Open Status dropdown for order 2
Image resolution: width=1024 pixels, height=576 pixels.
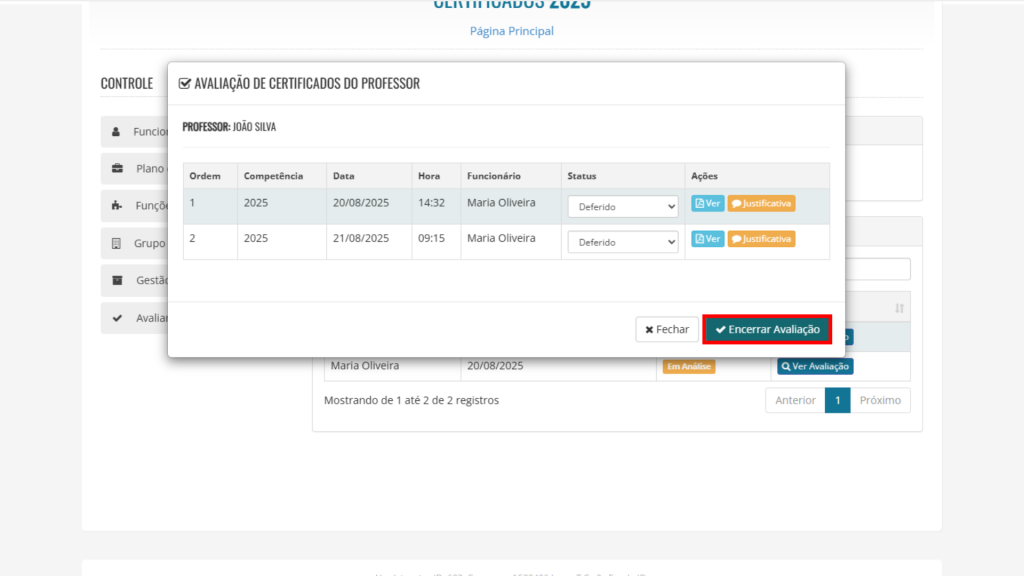[x=623, y=242]
